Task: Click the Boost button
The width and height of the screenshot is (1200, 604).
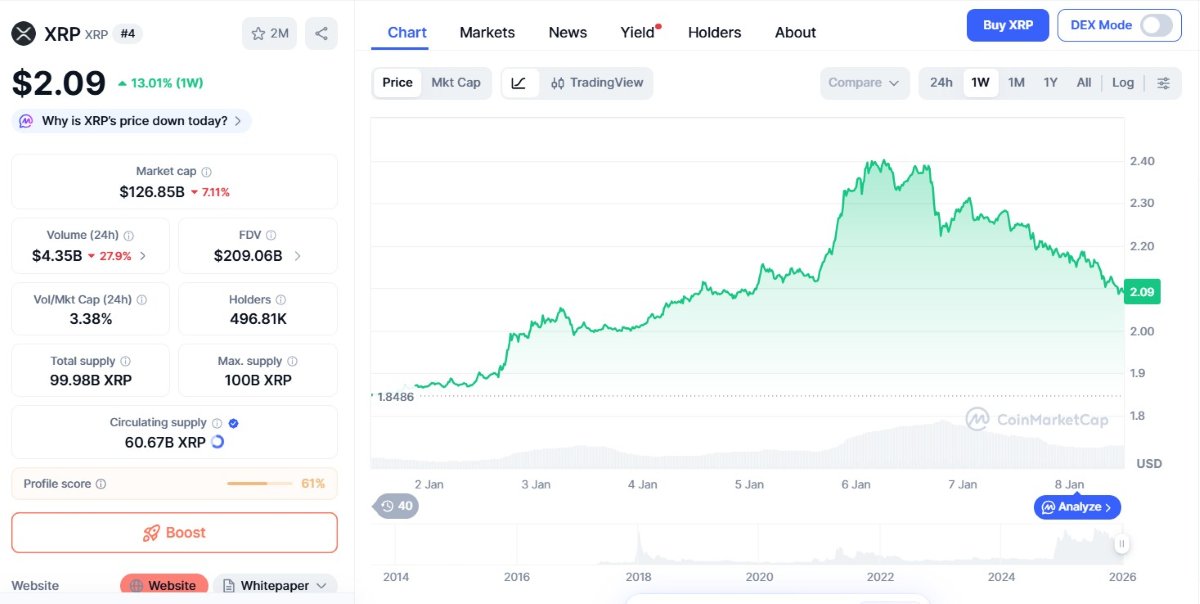Action: tap(174, 533)
